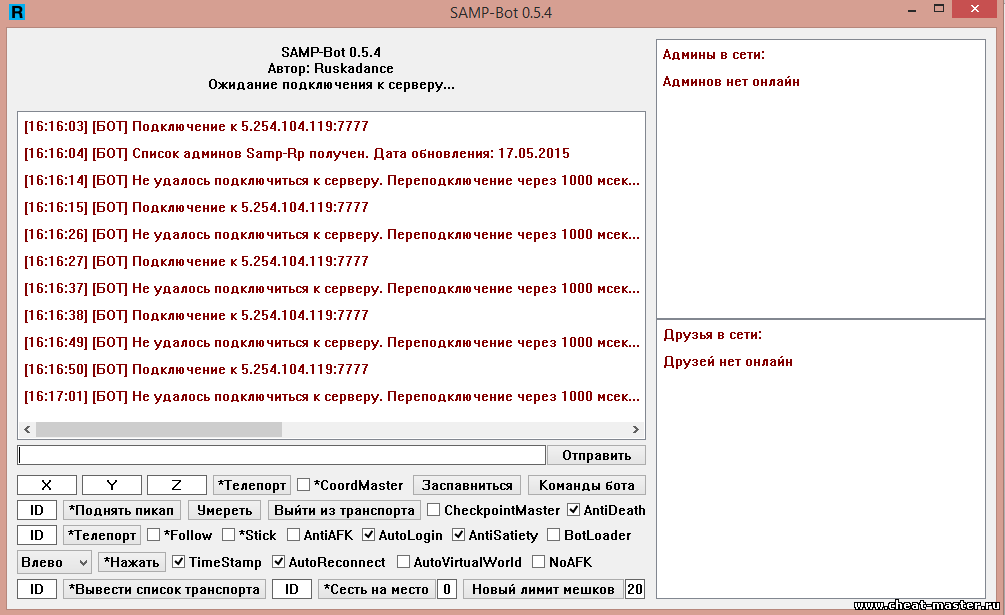Click ID field beside Вывести список транспорта
Image resolution: width=1005 pixels, height=615 pixels.
(x=37, y=589)
